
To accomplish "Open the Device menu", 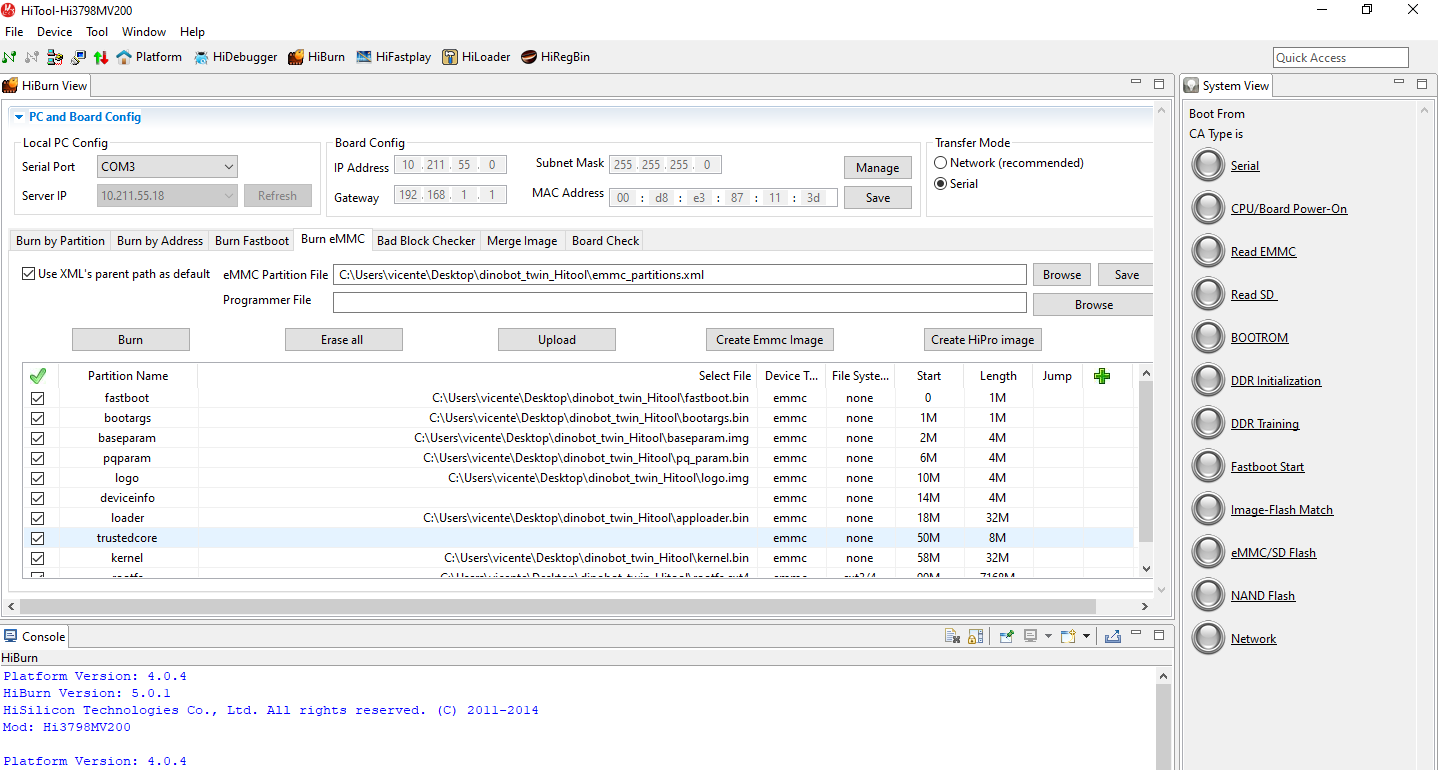I will (x=54, y=32).
